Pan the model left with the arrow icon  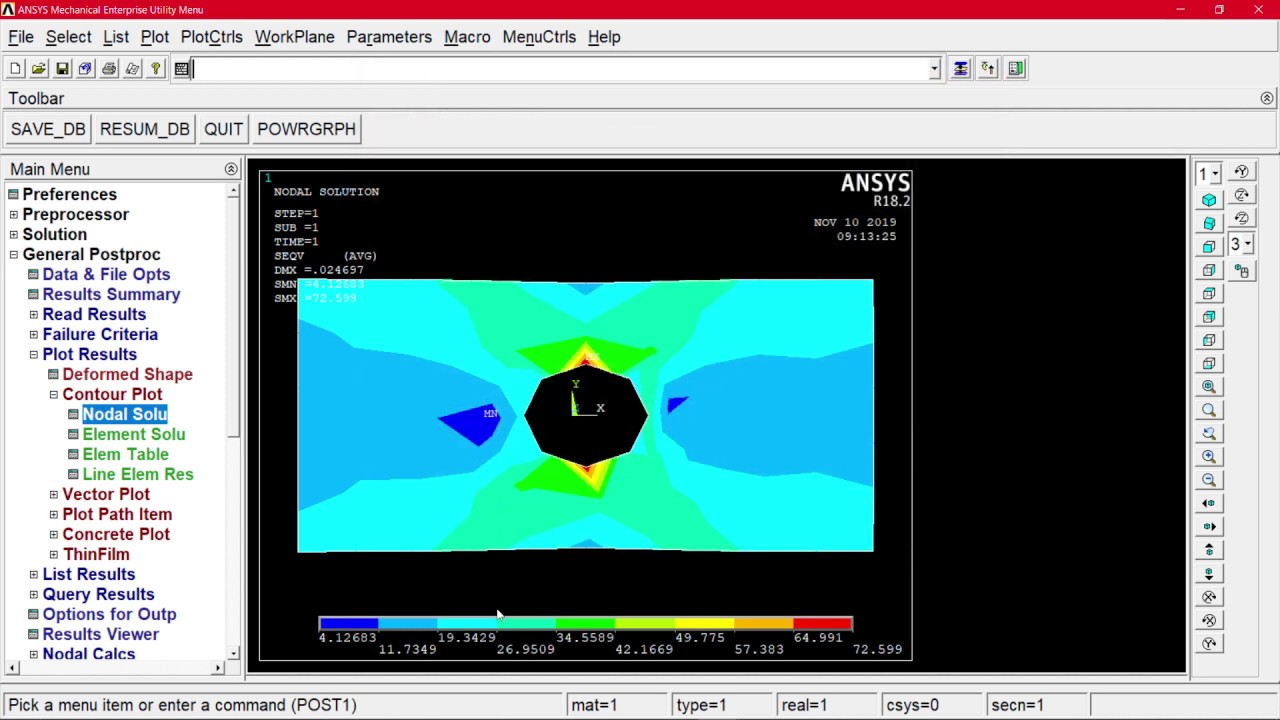(1209, 504)
